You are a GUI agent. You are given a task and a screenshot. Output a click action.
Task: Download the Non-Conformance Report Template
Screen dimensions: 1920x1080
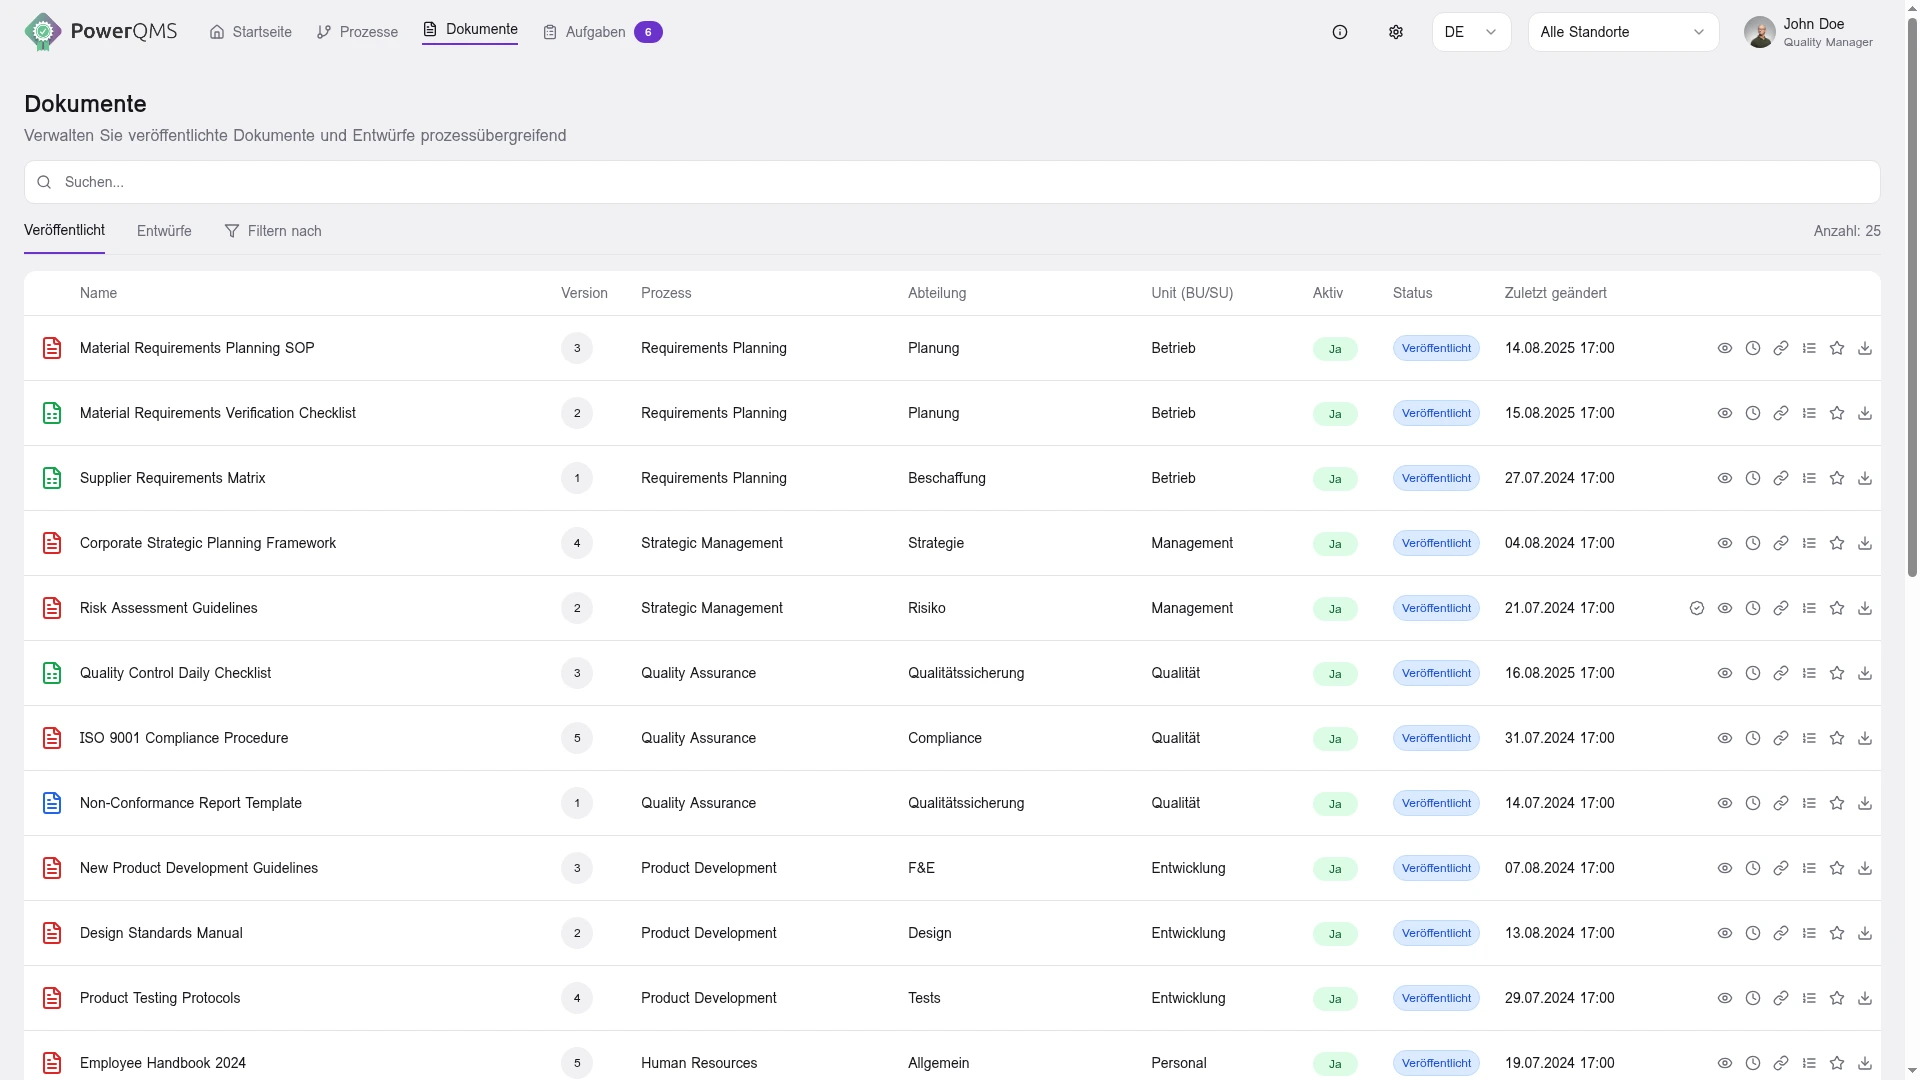pos(1865,803)
